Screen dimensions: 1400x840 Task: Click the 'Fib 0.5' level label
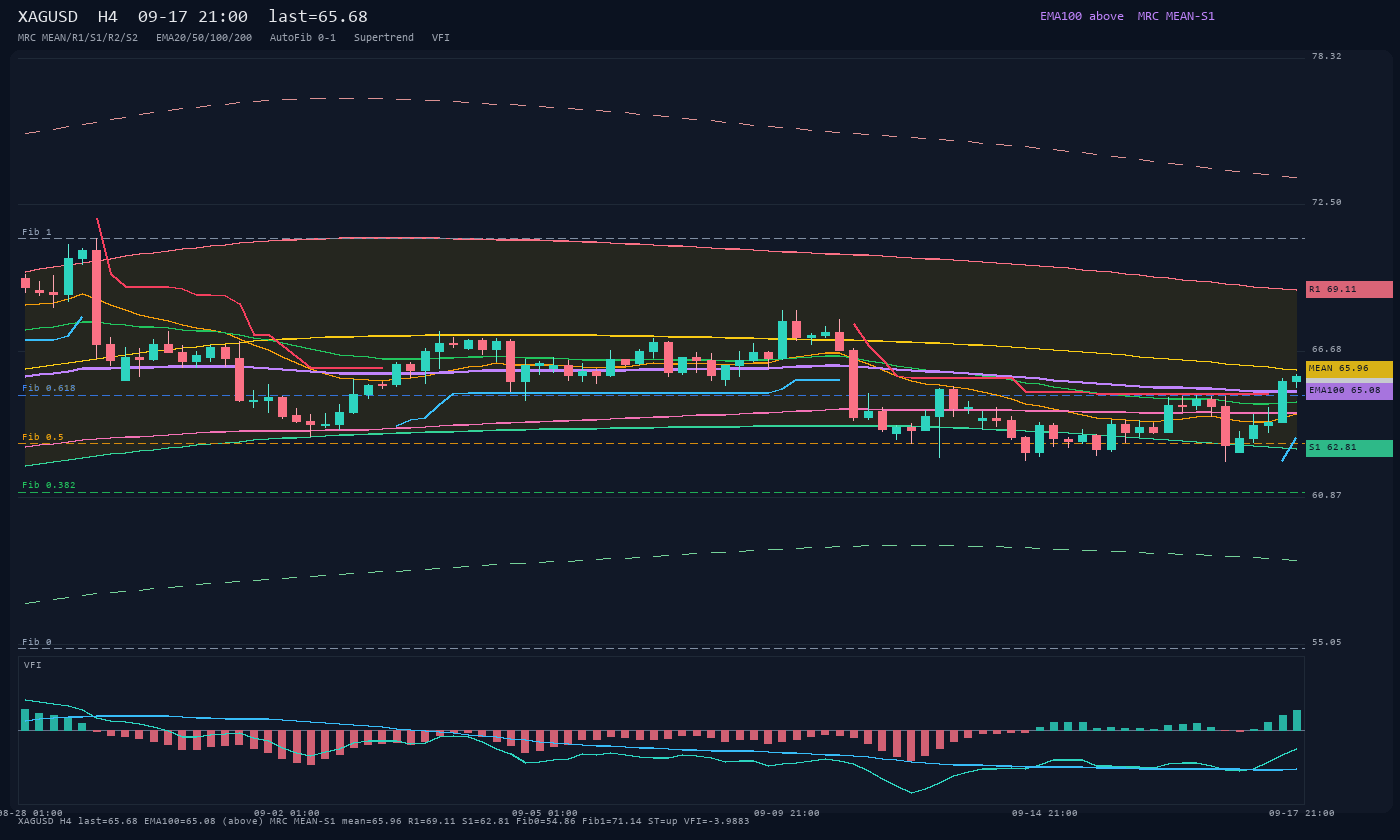click(x=43, y=437)
